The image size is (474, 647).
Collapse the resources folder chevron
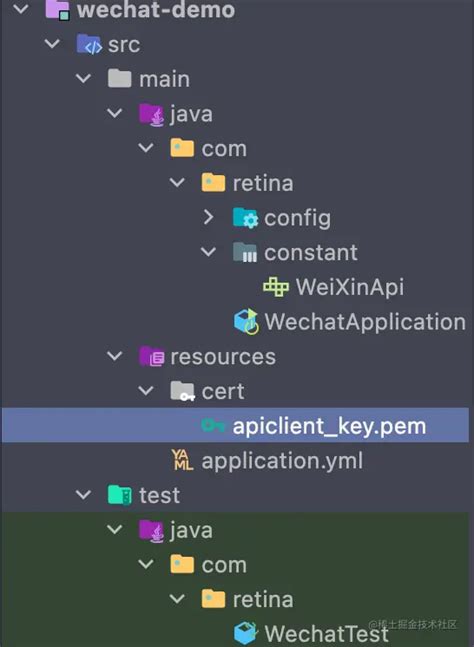pos(114,355)
